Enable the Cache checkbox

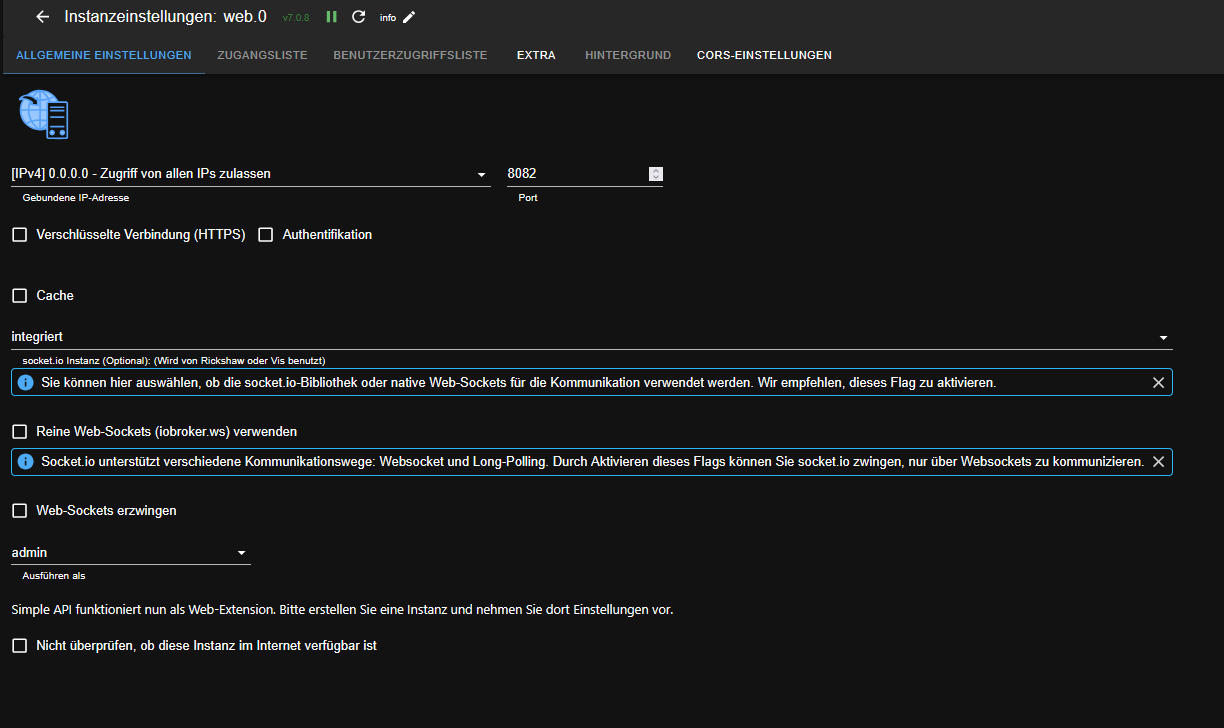pos(19,296)
